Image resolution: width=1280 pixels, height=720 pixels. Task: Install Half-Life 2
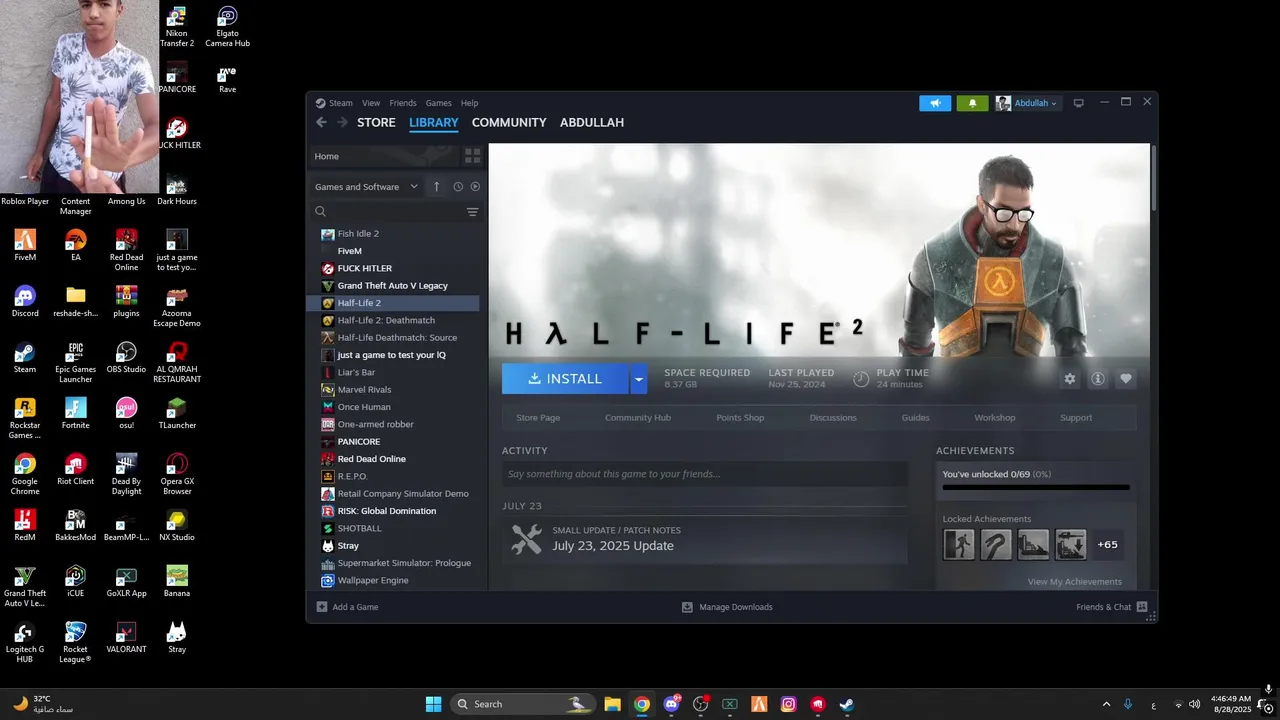(x=565, y=379)
